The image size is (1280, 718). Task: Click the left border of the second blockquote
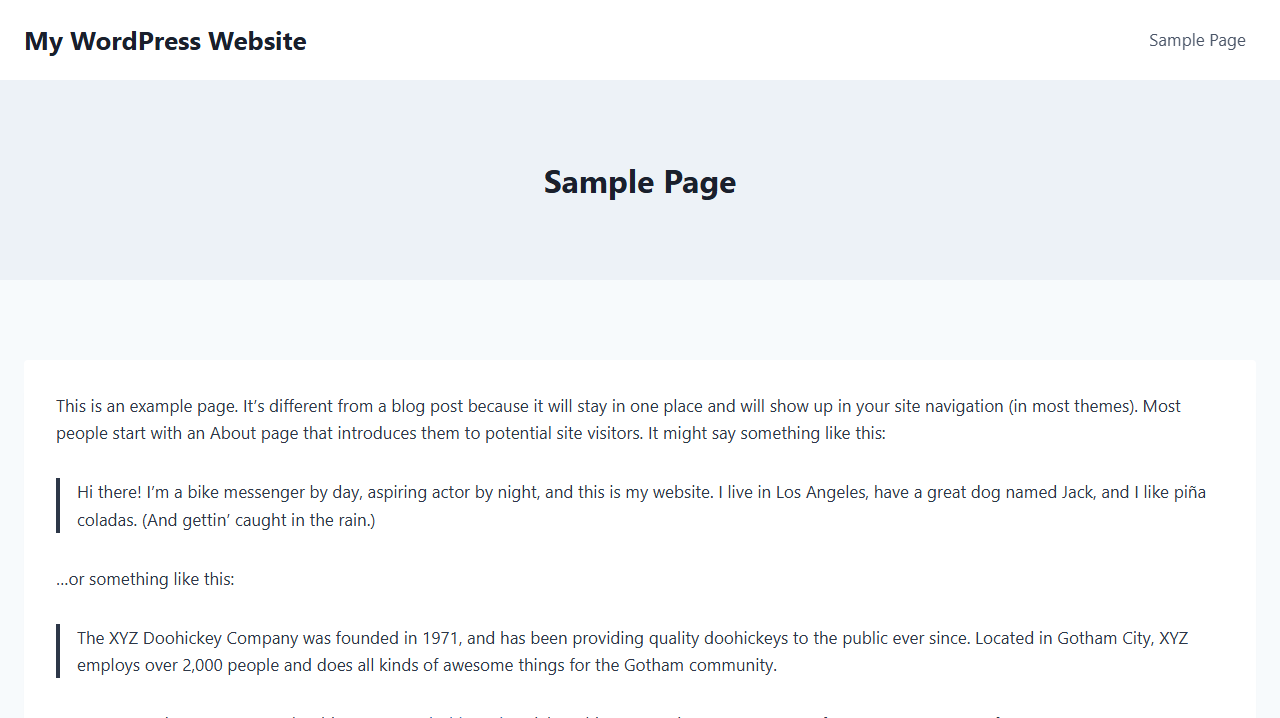pyautogui.click(x=58, y=650)
